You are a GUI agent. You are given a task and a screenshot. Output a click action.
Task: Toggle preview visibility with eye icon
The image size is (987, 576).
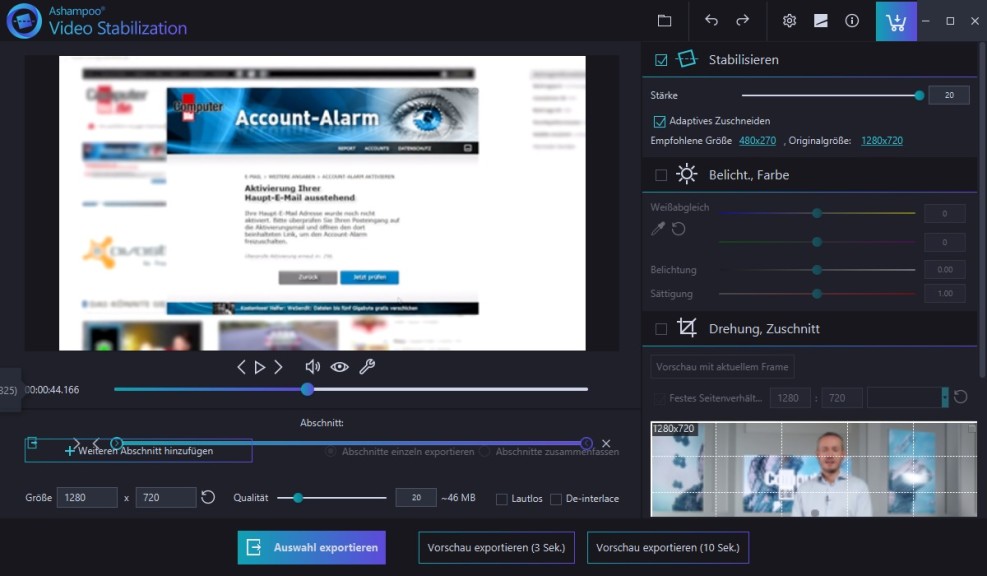[340, 367]
